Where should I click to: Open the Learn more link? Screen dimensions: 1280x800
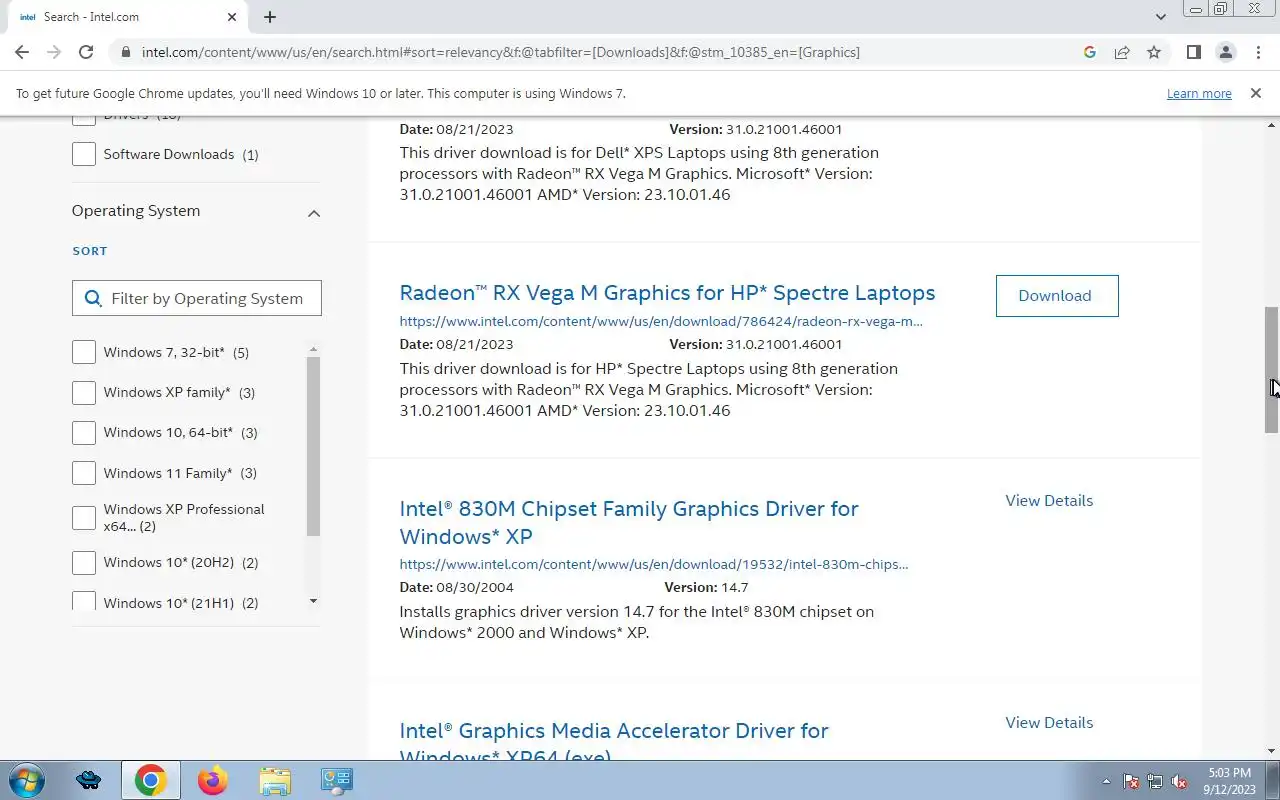point(1199,93)
